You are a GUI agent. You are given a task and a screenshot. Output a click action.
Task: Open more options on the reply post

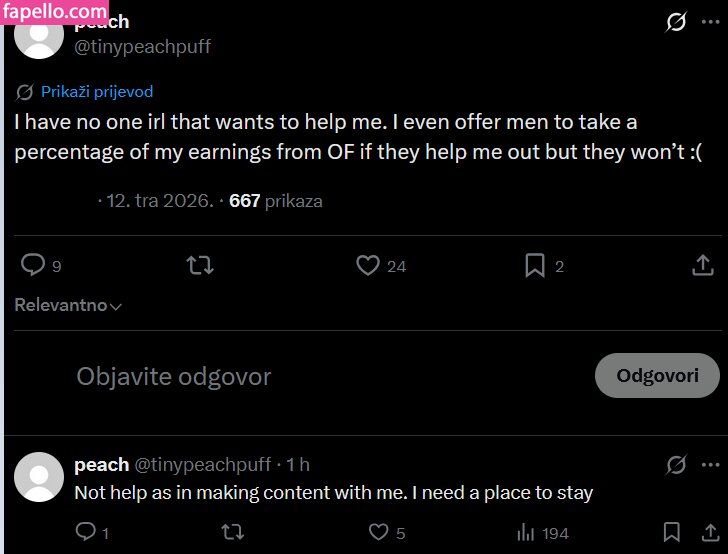coord(711,465)
